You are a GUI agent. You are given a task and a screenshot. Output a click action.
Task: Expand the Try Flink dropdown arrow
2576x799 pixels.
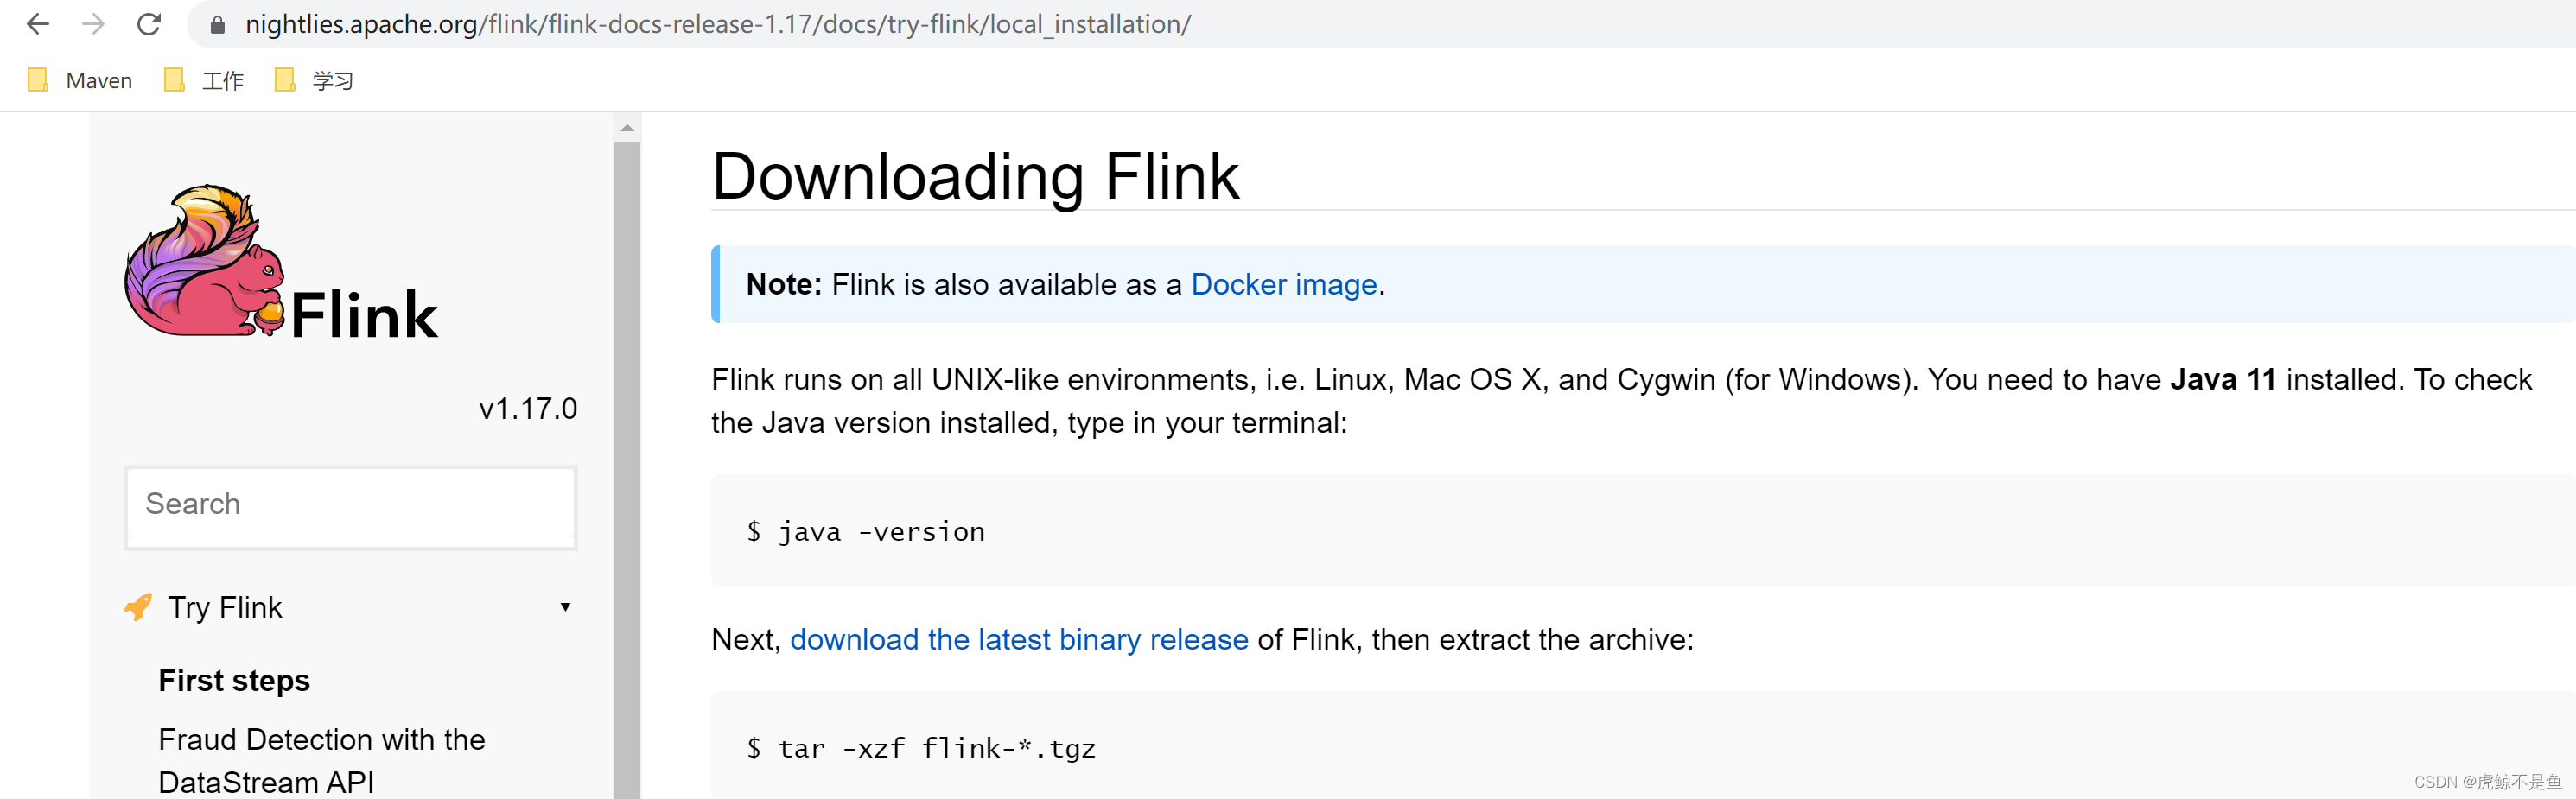(566, 607)
